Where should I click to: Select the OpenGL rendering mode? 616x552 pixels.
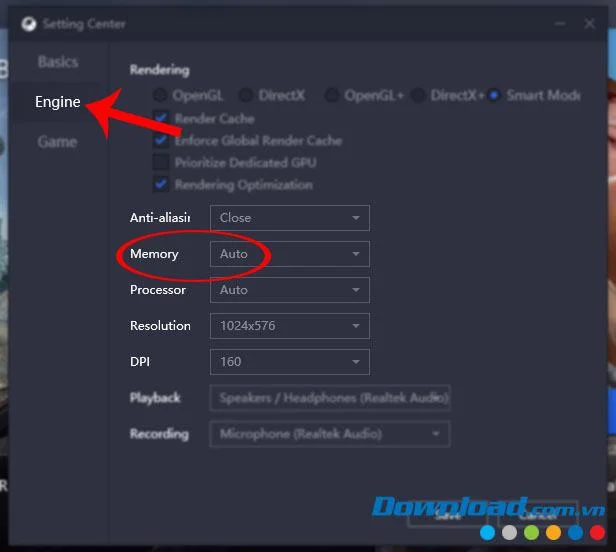click(160, 95)
